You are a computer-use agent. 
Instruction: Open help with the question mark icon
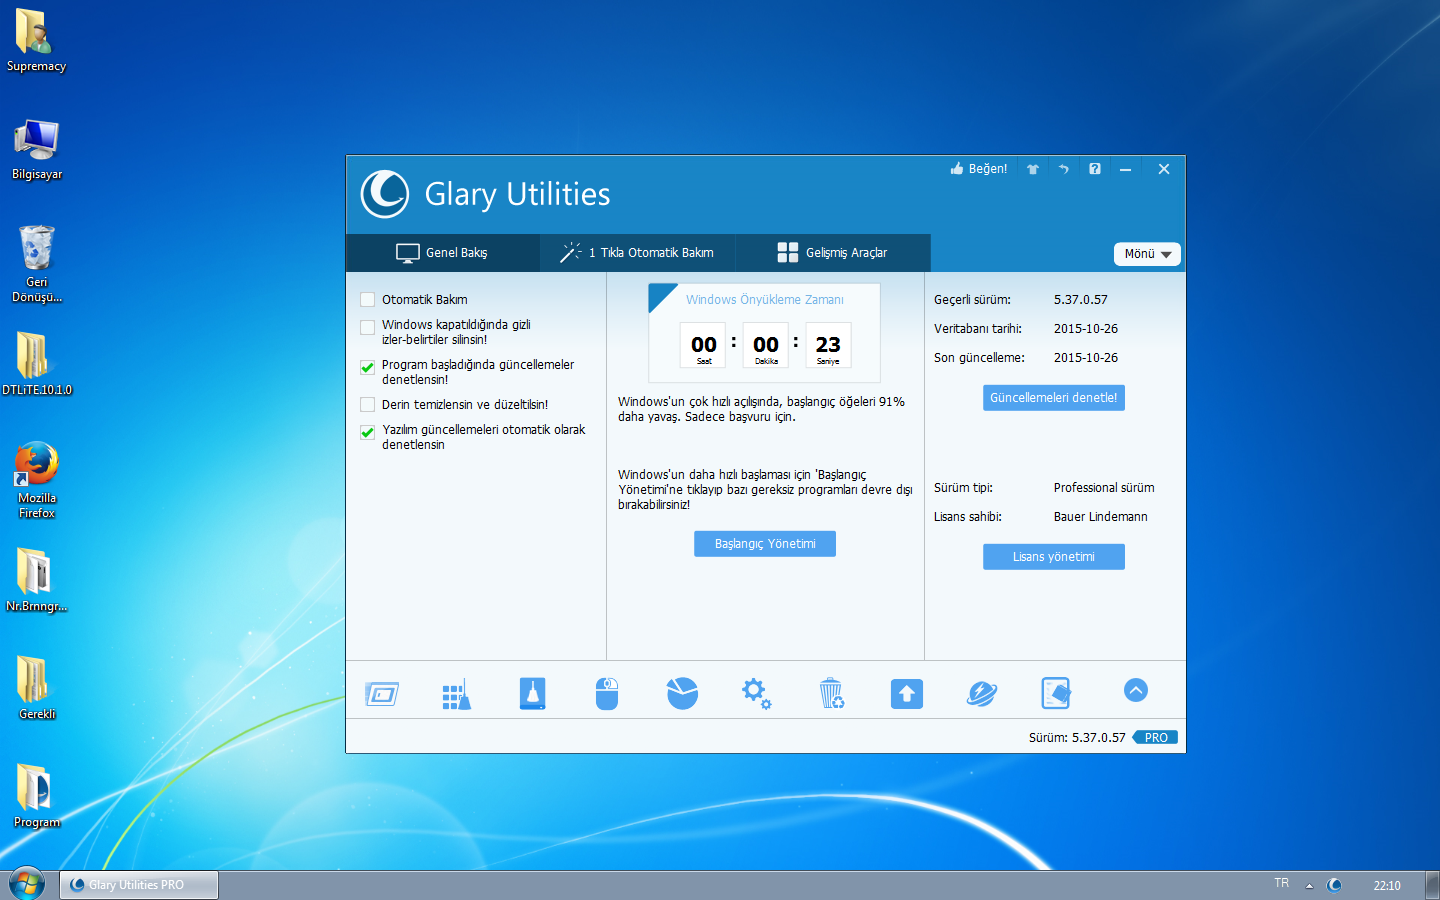(1095, 169)
